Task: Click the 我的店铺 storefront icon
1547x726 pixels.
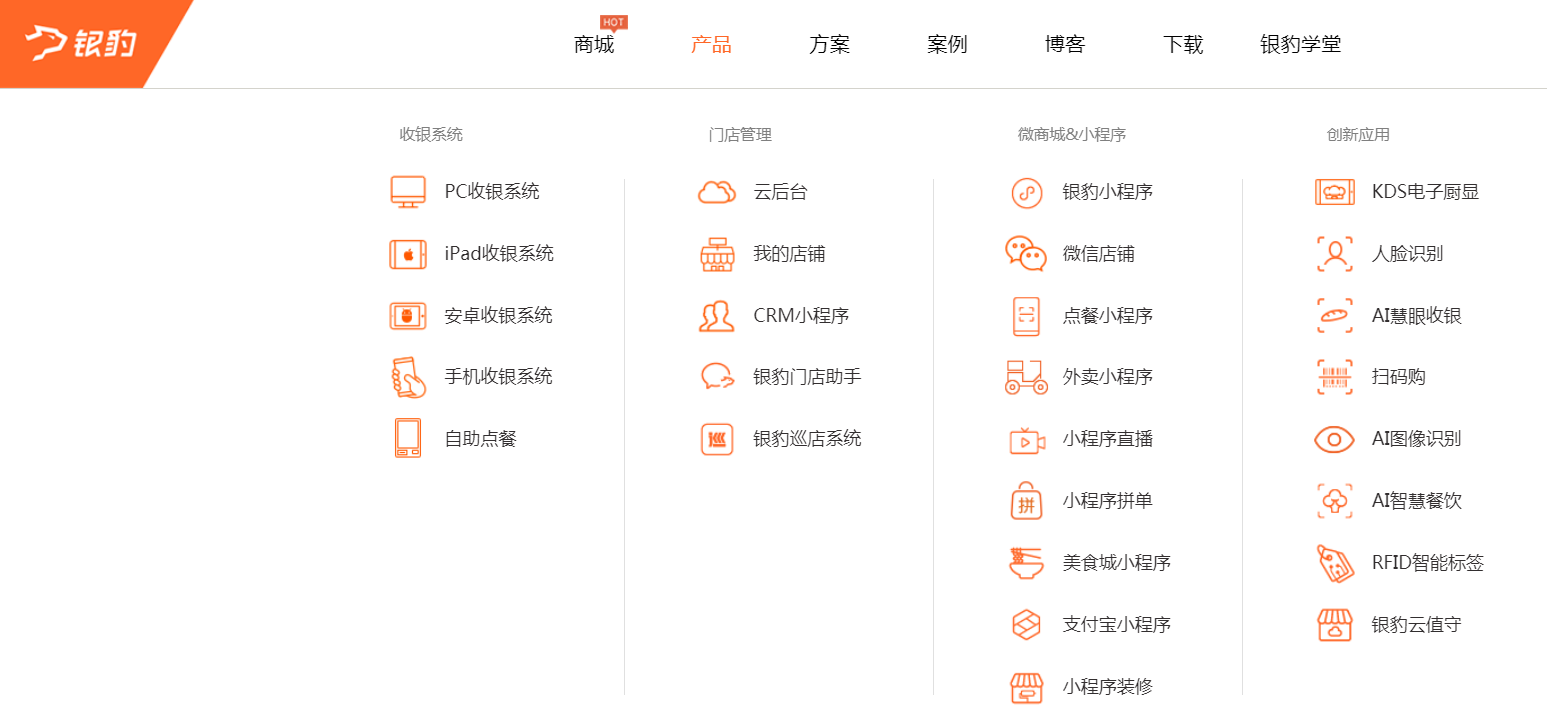Action: click(x=717, y=254)
